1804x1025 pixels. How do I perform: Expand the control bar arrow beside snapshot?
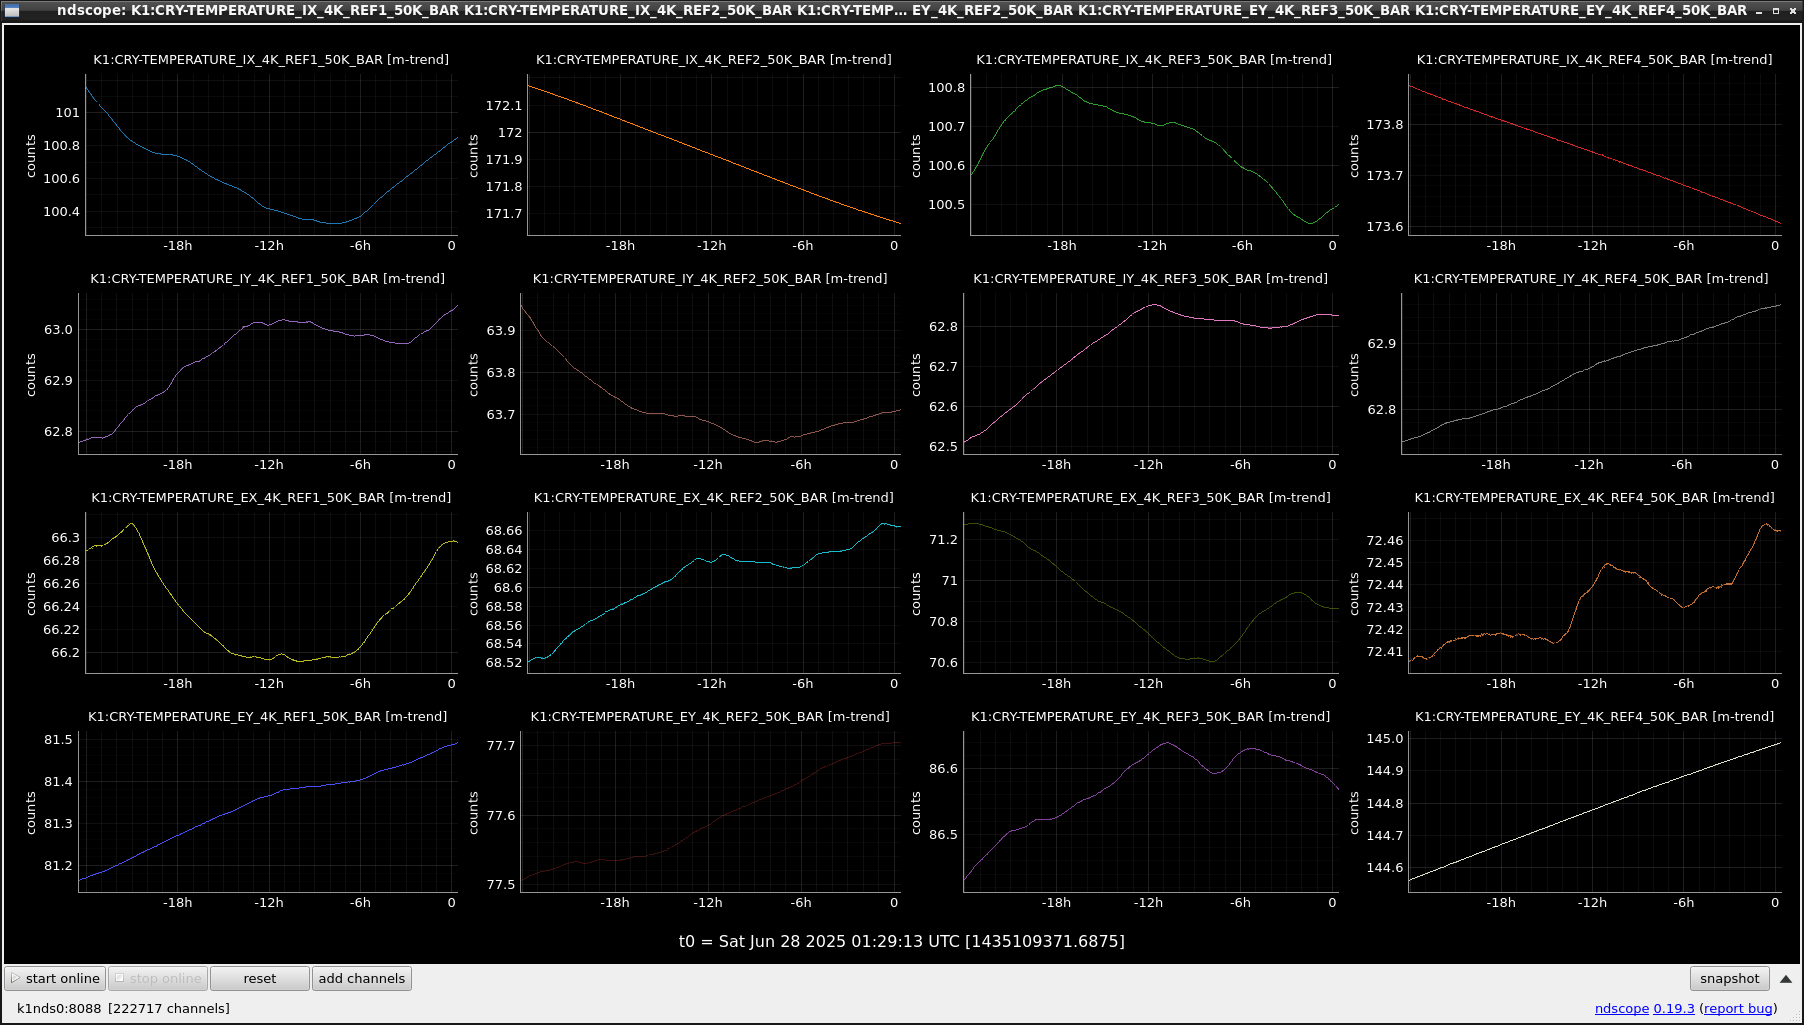click(x=1785, y=979)
